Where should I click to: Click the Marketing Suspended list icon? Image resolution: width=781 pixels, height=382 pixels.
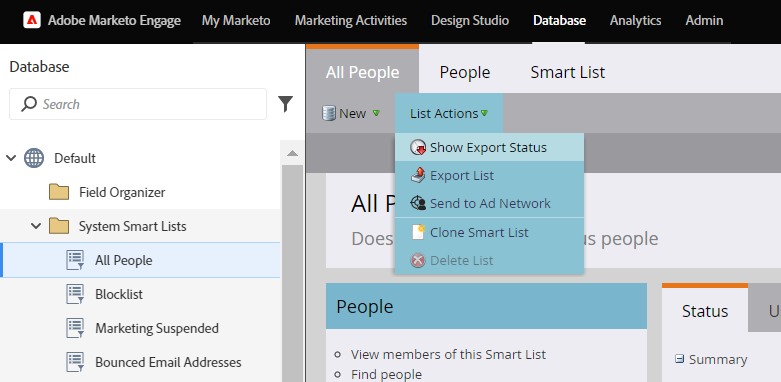[75, 328]
